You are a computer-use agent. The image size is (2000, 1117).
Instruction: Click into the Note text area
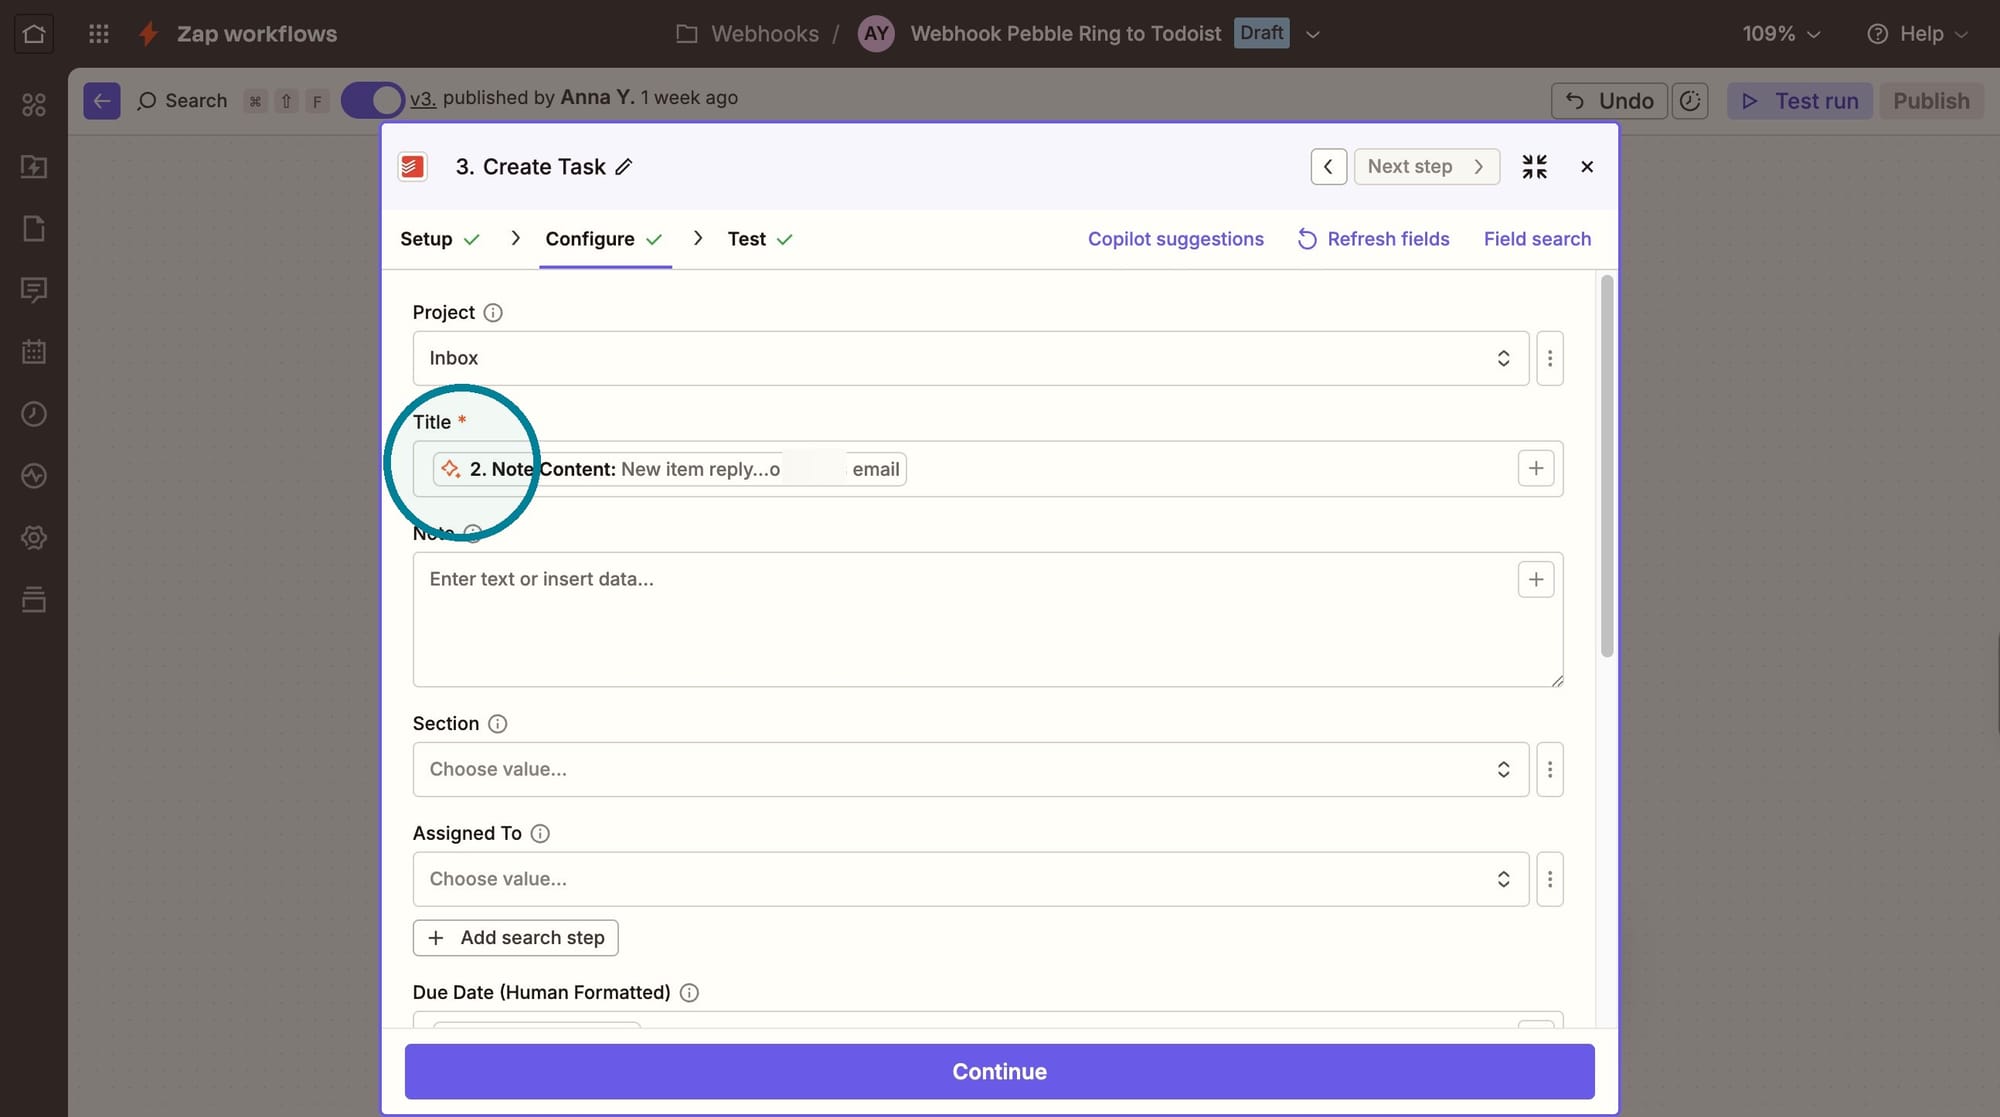pyautogui.click(x=987, y=620)
